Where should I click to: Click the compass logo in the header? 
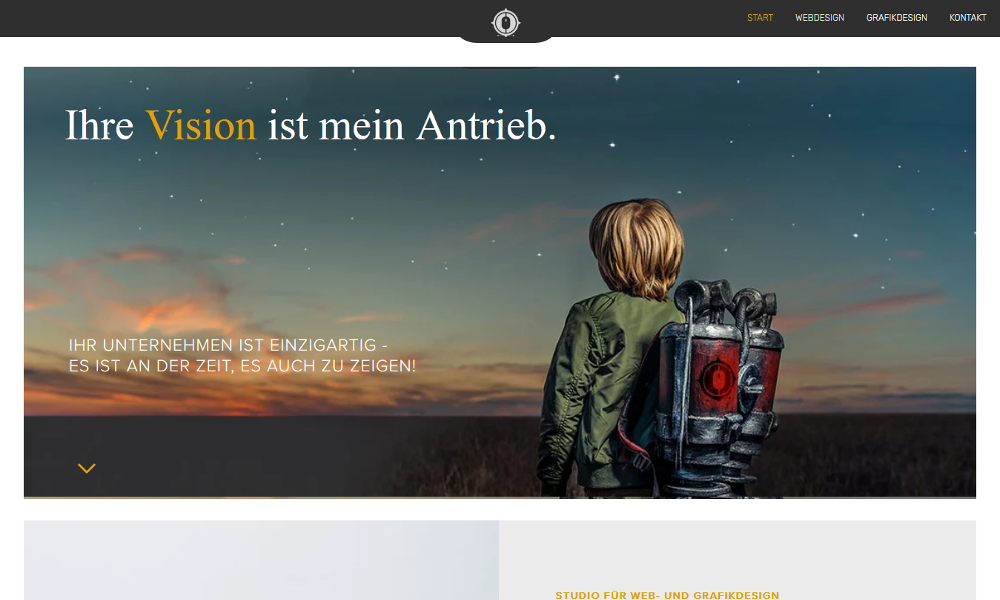pos(506,21)
